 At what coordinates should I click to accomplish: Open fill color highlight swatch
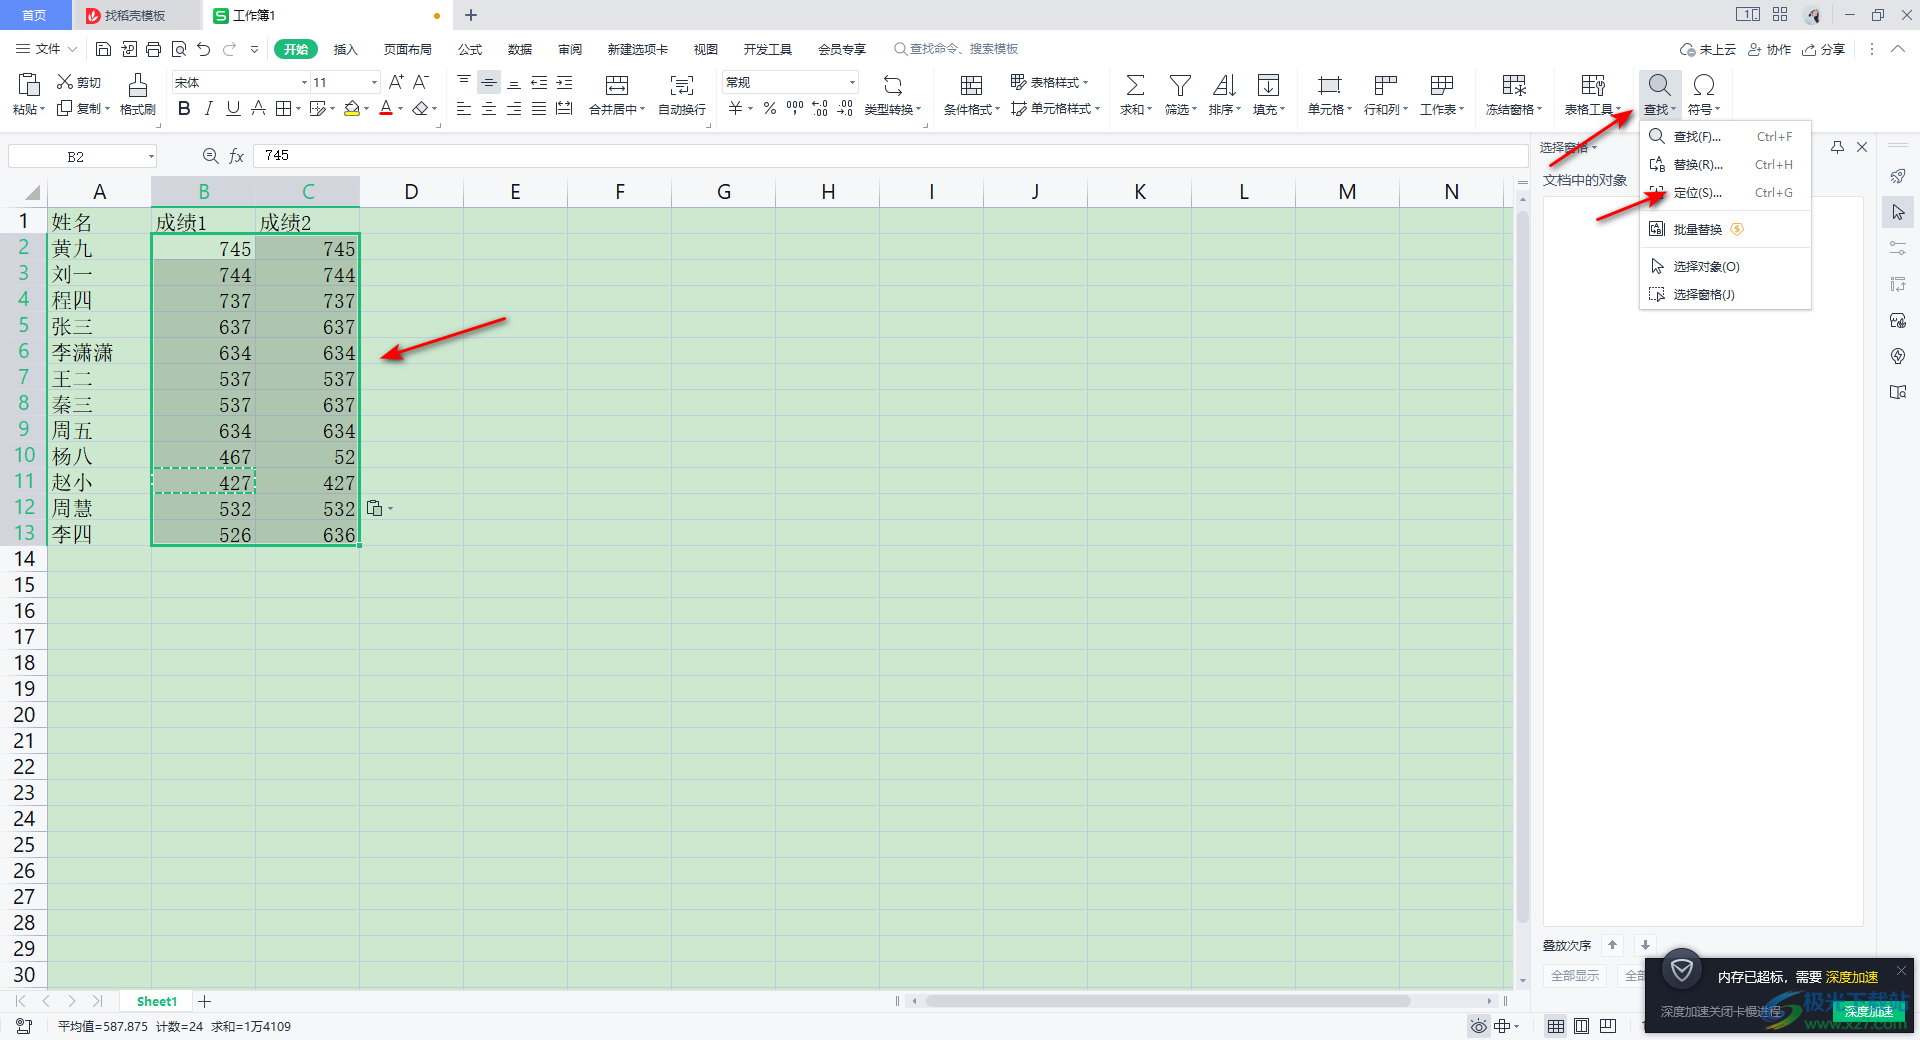pos(352,108)
